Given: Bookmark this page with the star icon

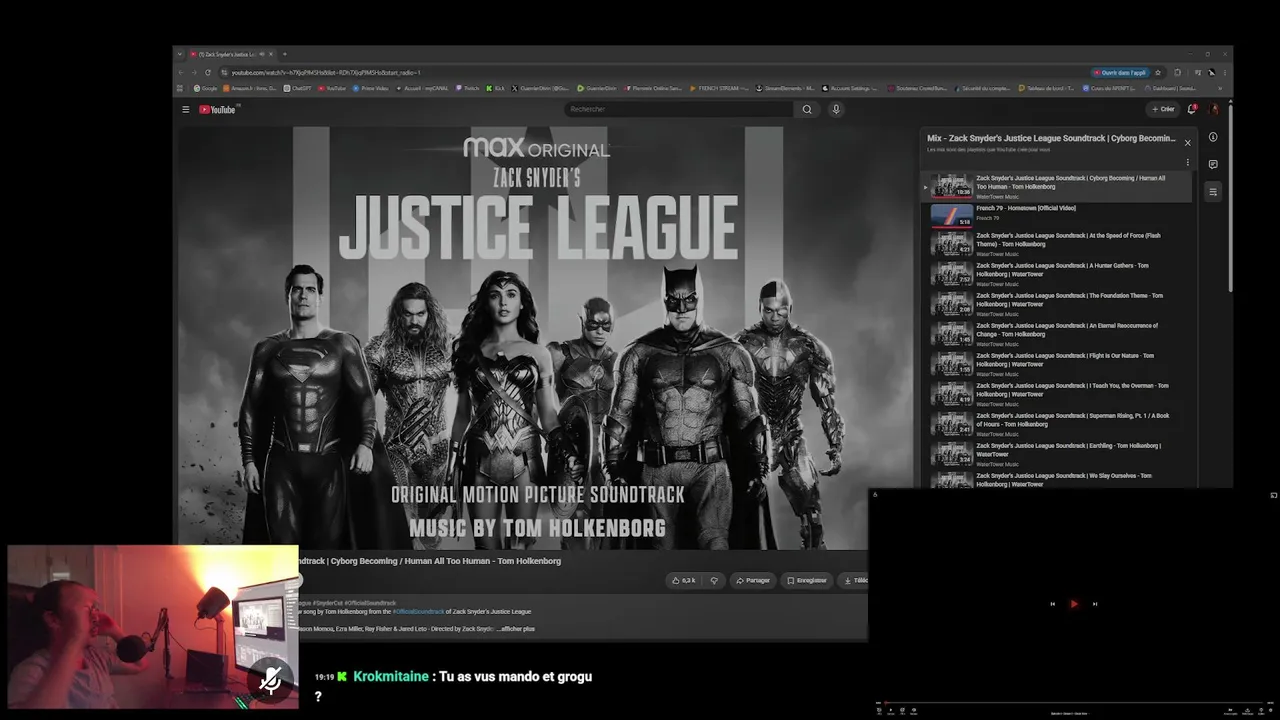Looking at the screenshot, I should point(1158,72).
